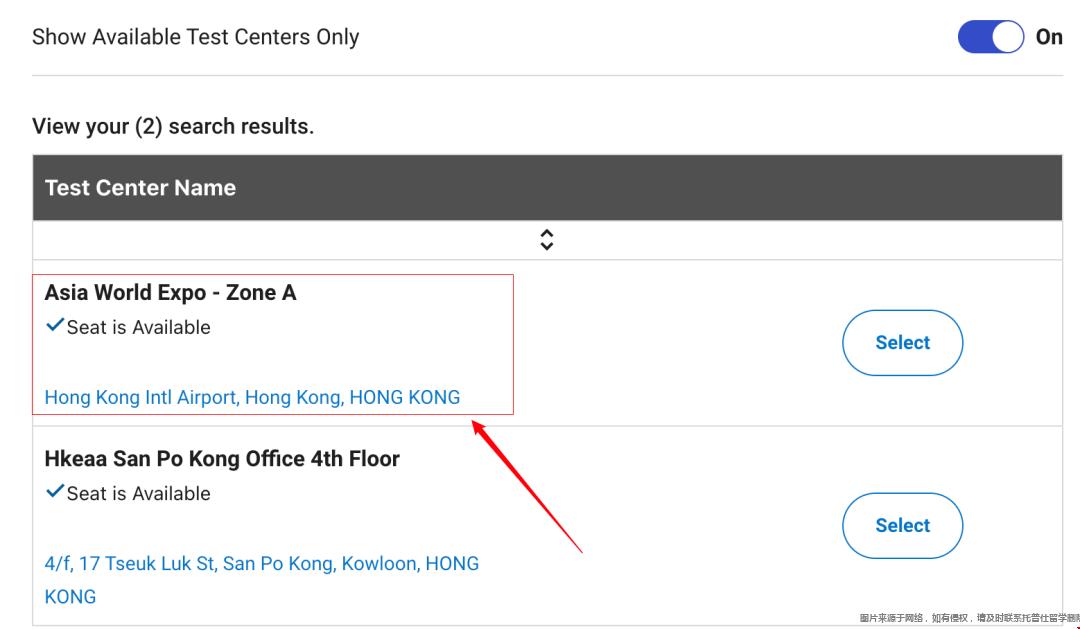Screen dimensions: 1080x629
Task: Select the Hkeaa San Po Kong Office center
Action: 902,526
